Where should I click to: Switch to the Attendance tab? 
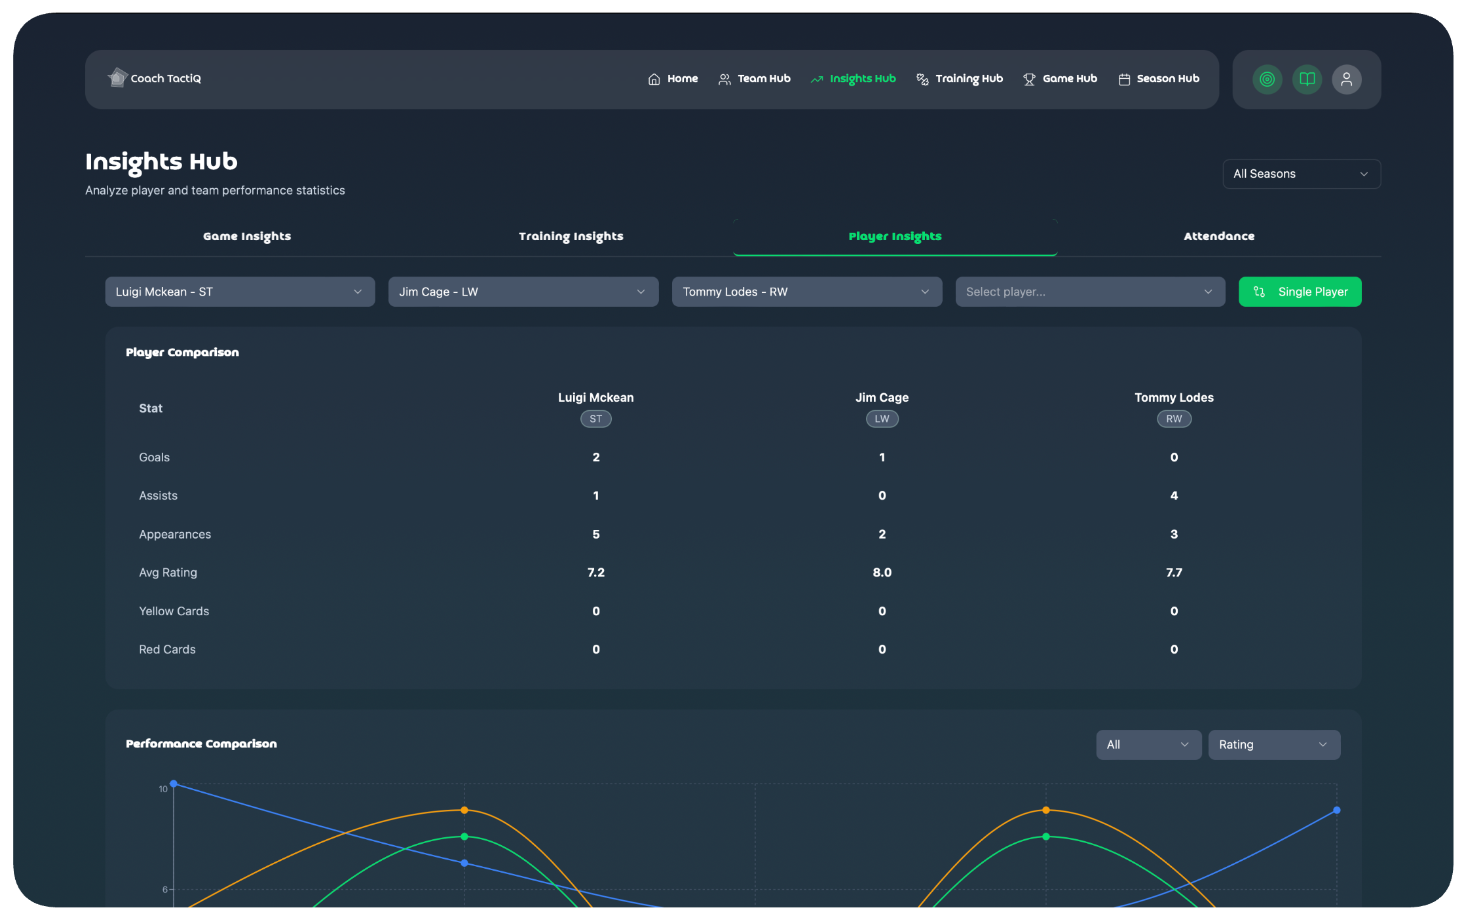(x=1219, y=237)
